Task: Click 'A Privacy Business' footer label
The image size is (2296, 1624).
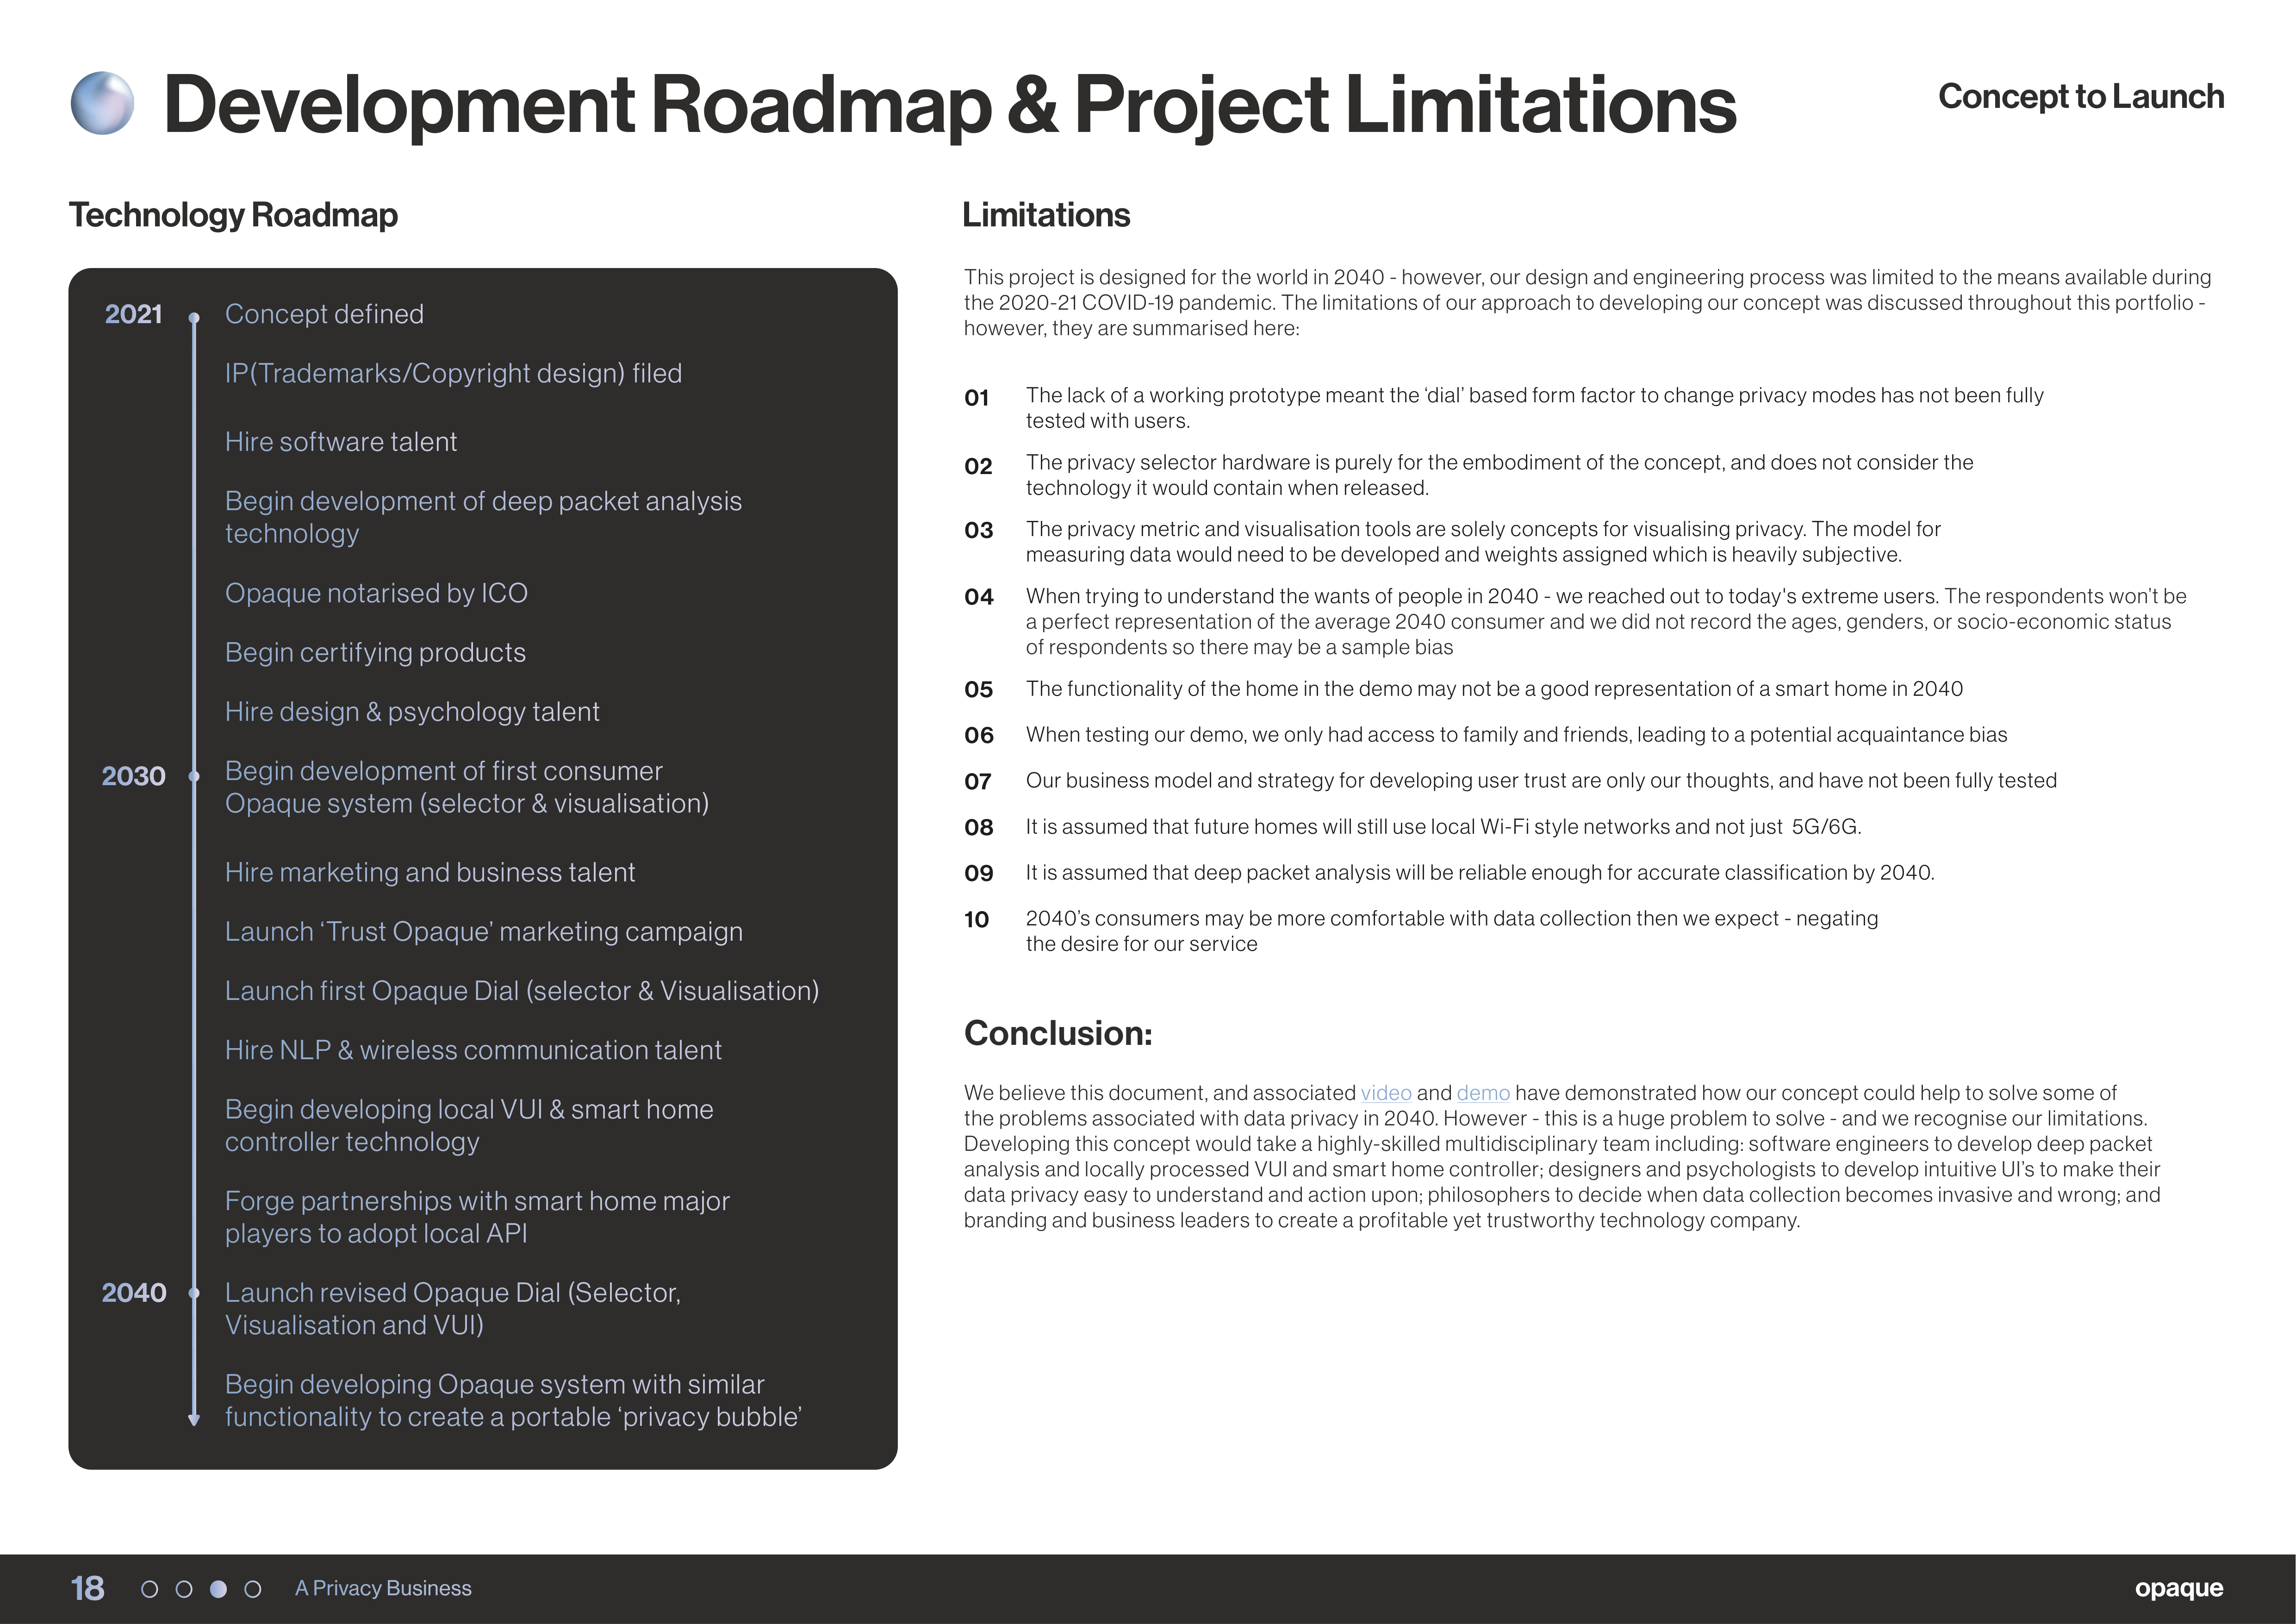Action: coord(383,1588)
